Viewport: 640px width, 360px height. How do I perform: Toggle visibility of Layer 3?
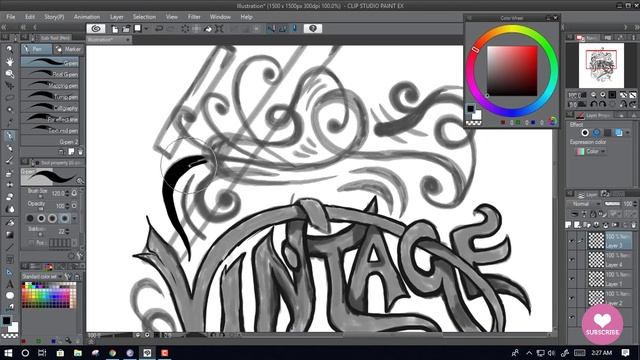[572, 241]
